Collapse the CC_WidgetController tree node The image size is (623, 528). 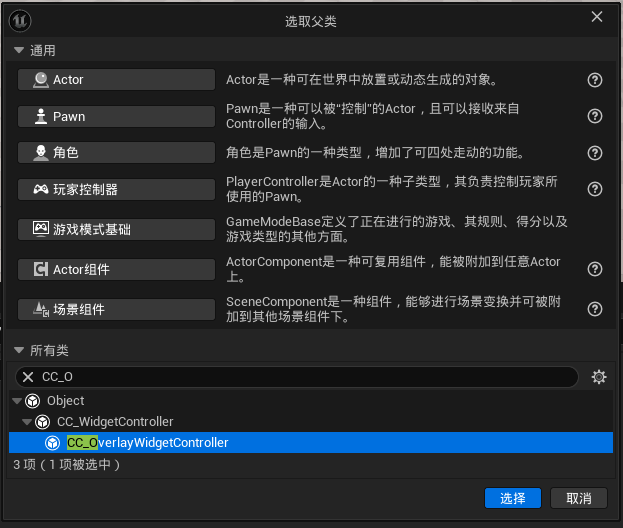pyautogui.click(x=27, y=422)
